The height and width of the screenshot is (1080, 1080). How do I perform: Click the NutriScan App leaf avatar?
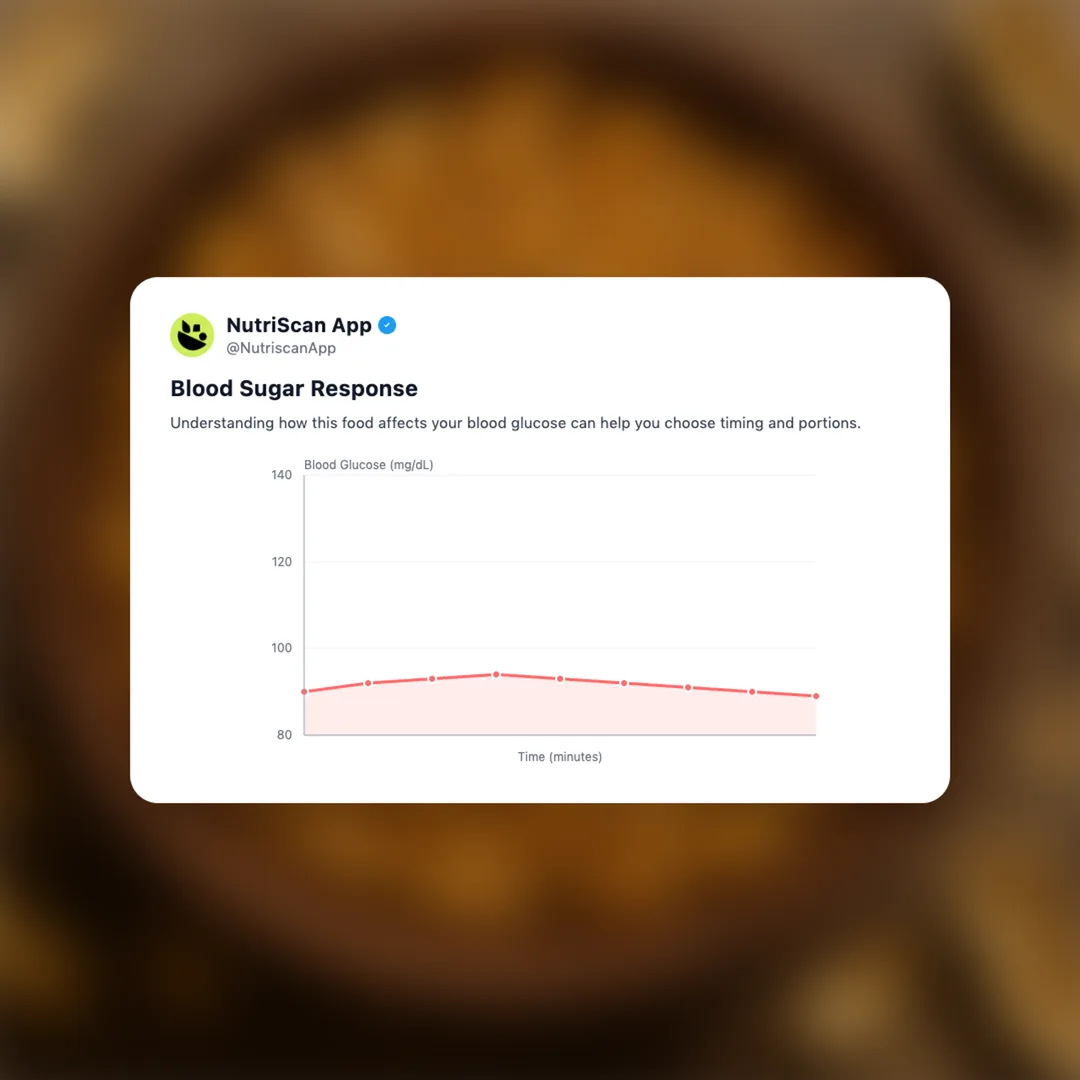pyautogui.click(x=192, y=335)
